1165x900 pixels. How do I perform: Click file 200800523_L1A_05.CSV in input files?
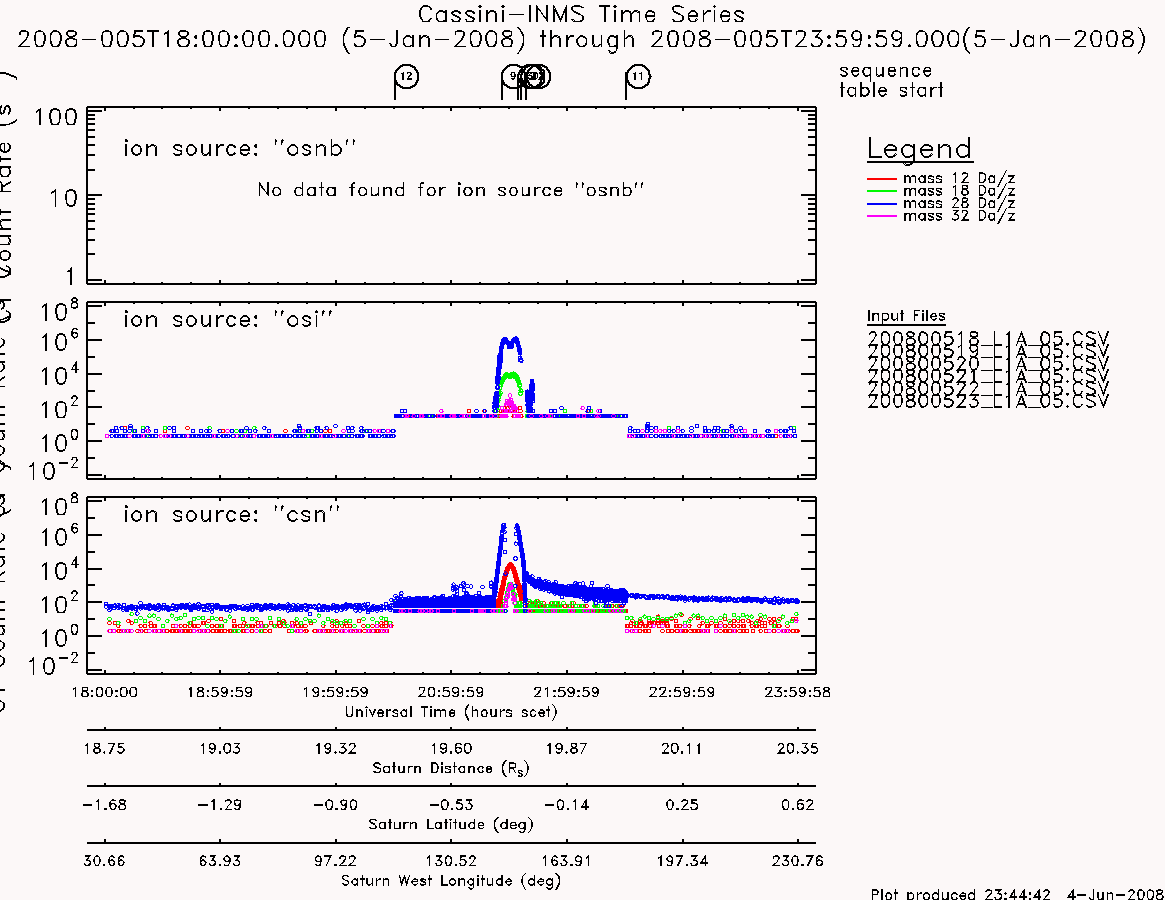987,401
